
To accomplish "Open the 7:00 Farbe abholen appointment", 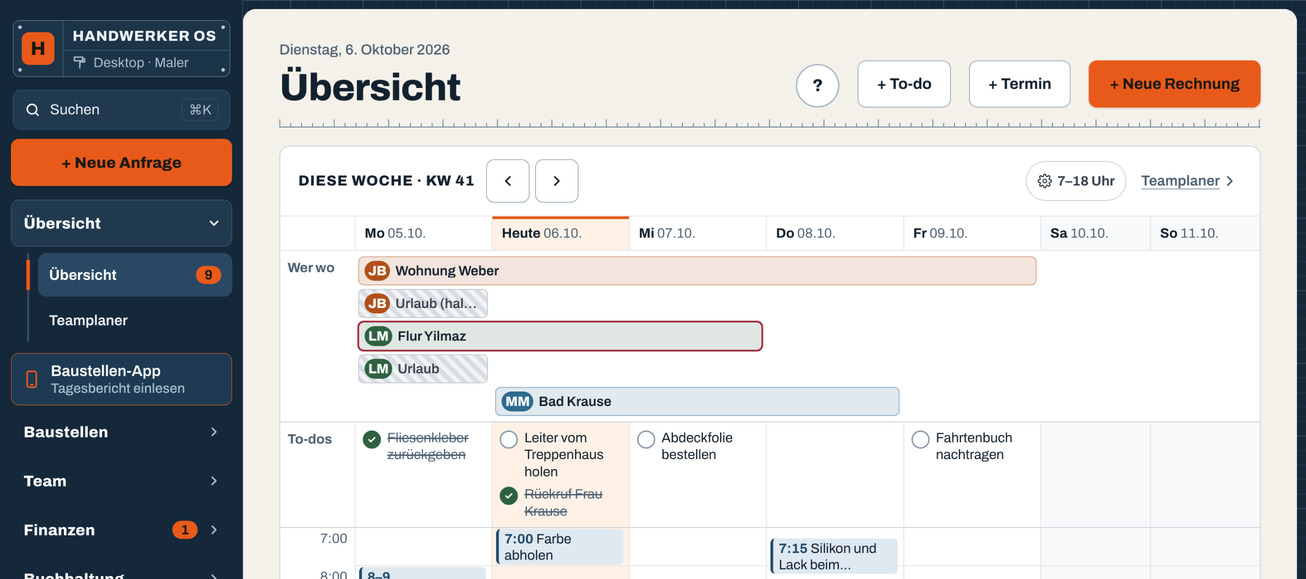I will pyautogui.click(x=560, y=547).
